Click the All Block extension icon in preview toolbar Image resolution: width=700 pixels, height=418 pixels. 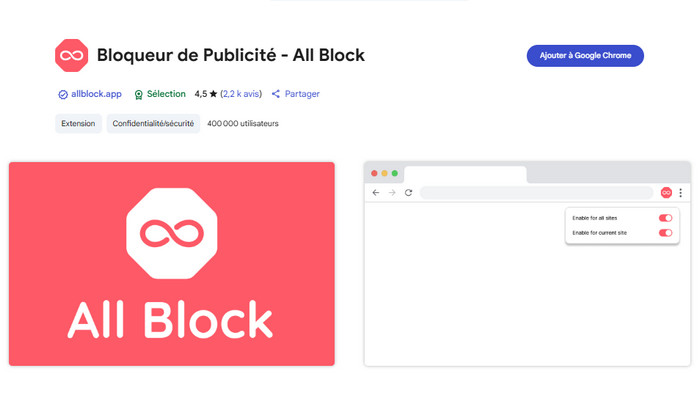(666, 192)
